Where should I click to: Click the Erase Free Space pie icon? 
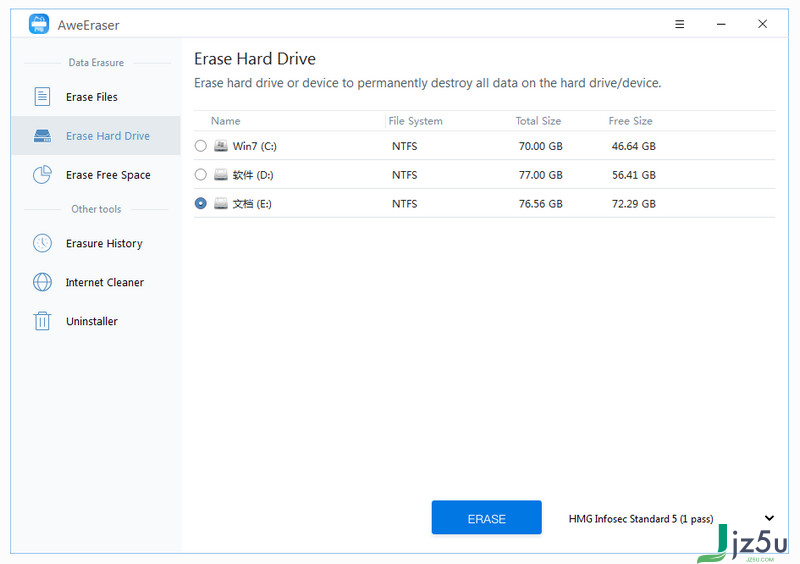[42, 175]
